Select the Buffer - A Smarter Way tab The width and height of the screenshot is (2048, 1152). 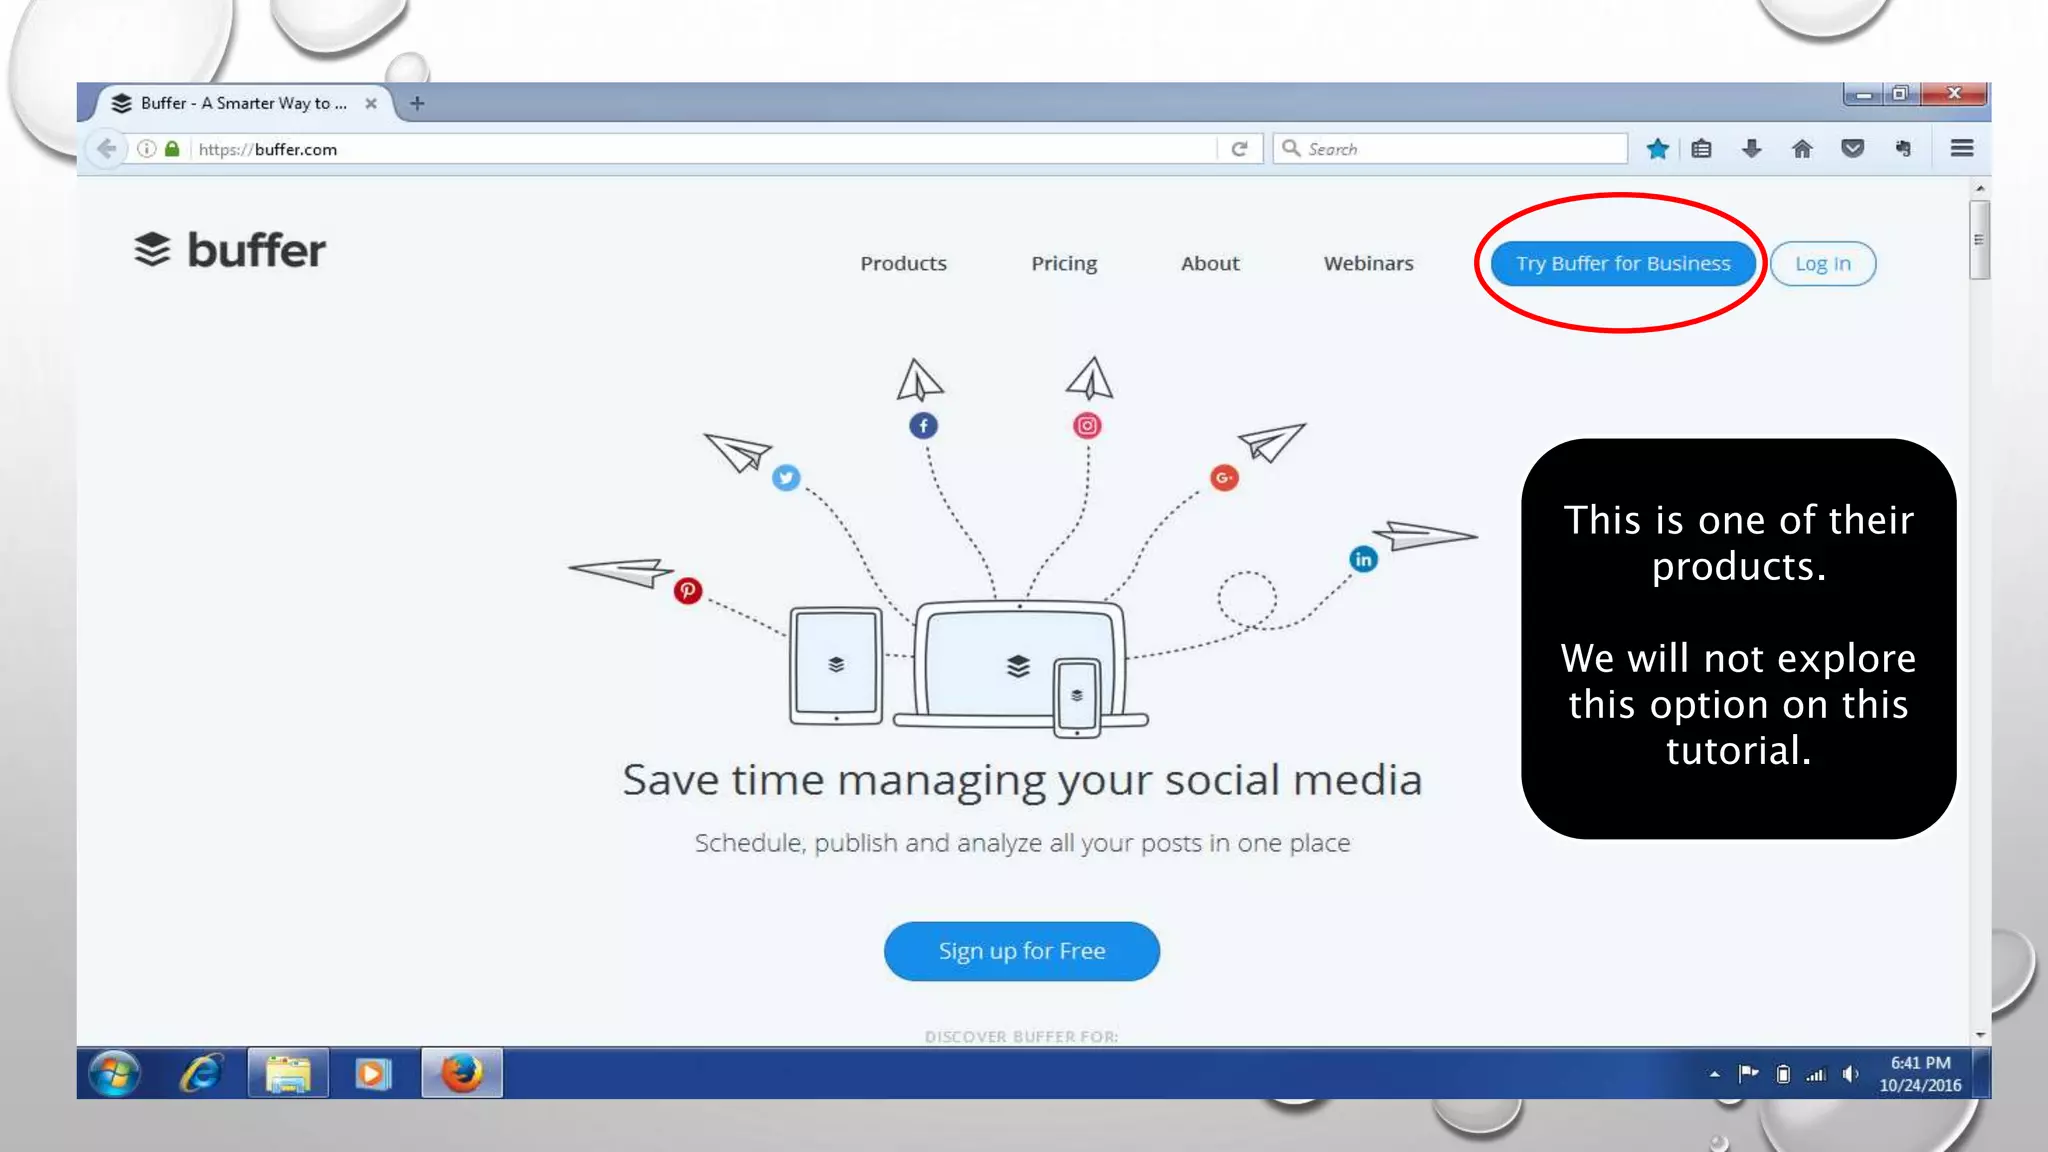pos(245,103)
